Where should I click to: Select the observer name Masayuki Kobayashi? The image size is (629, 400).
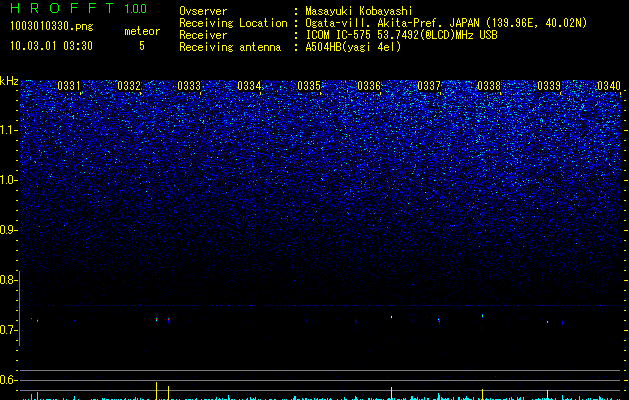(359, 11)
